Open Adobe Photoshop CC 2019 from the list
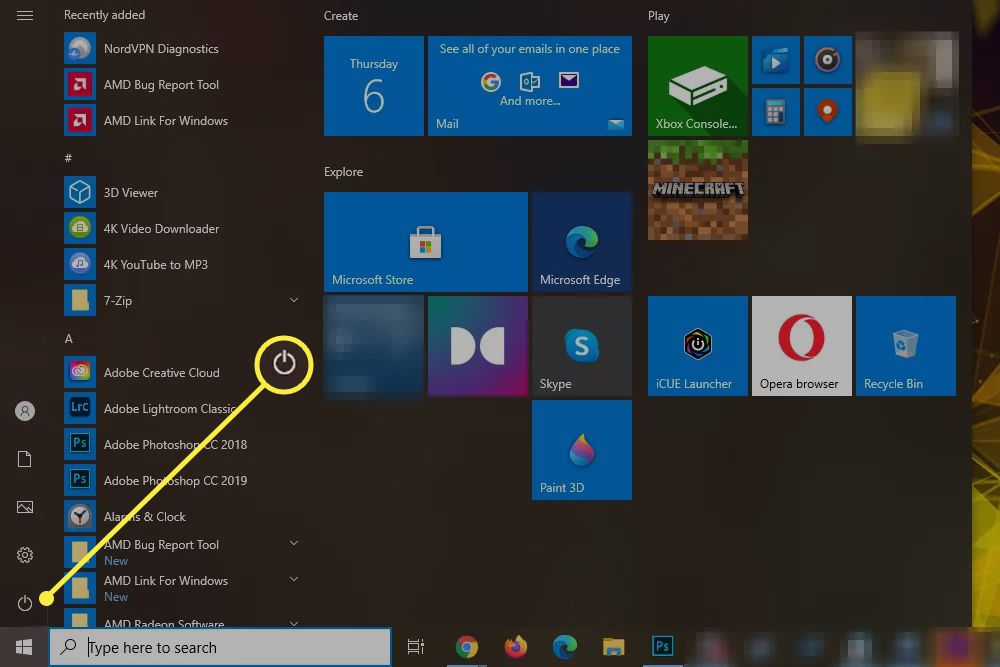 [175, 480]
